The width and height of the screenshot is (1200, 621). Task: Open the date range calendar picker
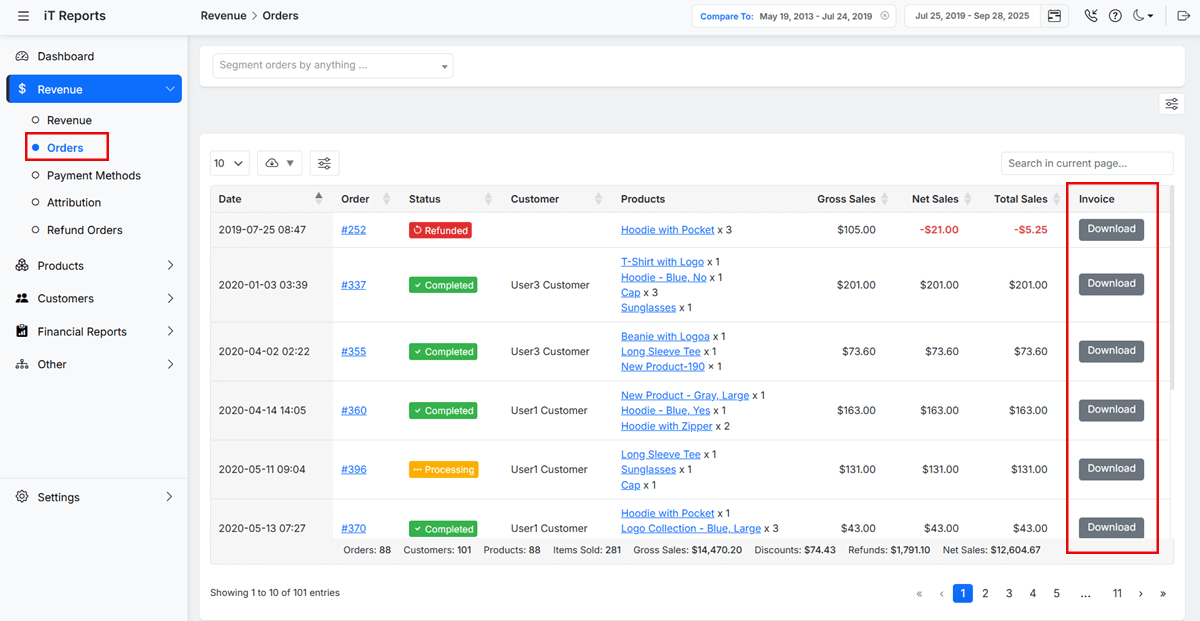(x=1054, y=16)
